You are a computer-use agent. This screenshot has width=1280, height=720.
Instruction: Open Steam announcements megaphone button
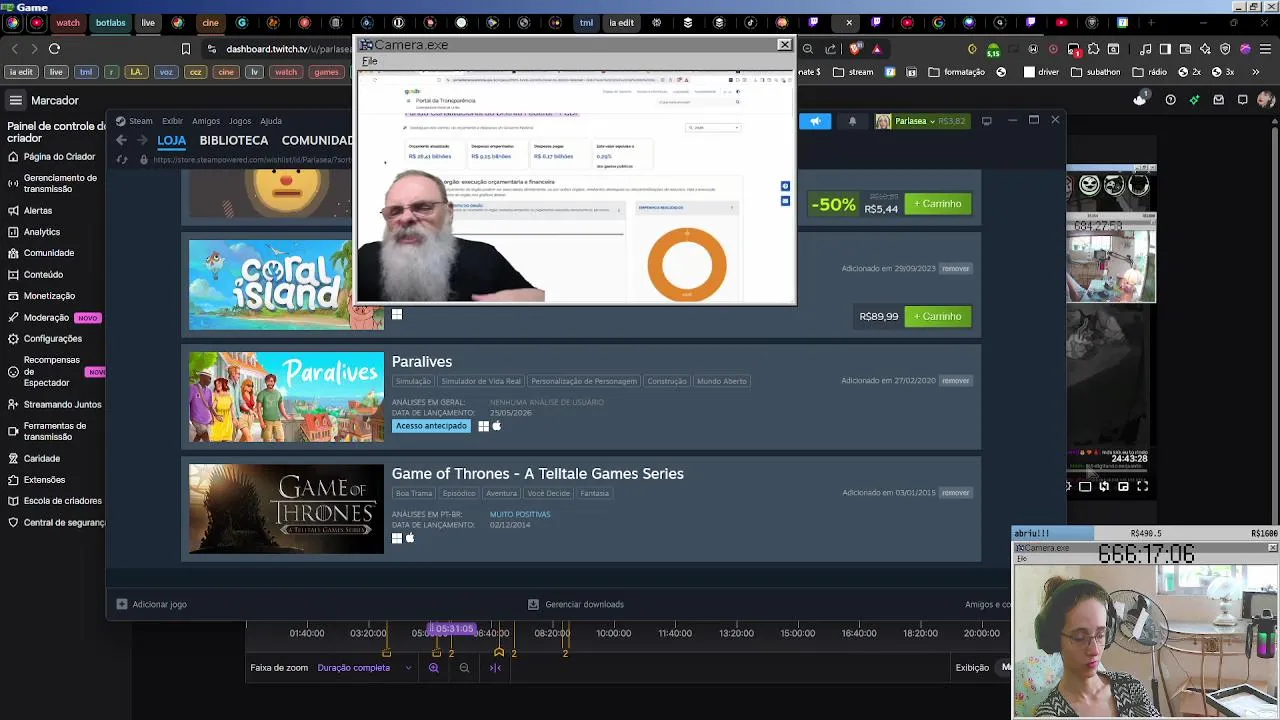pos(815,121)
